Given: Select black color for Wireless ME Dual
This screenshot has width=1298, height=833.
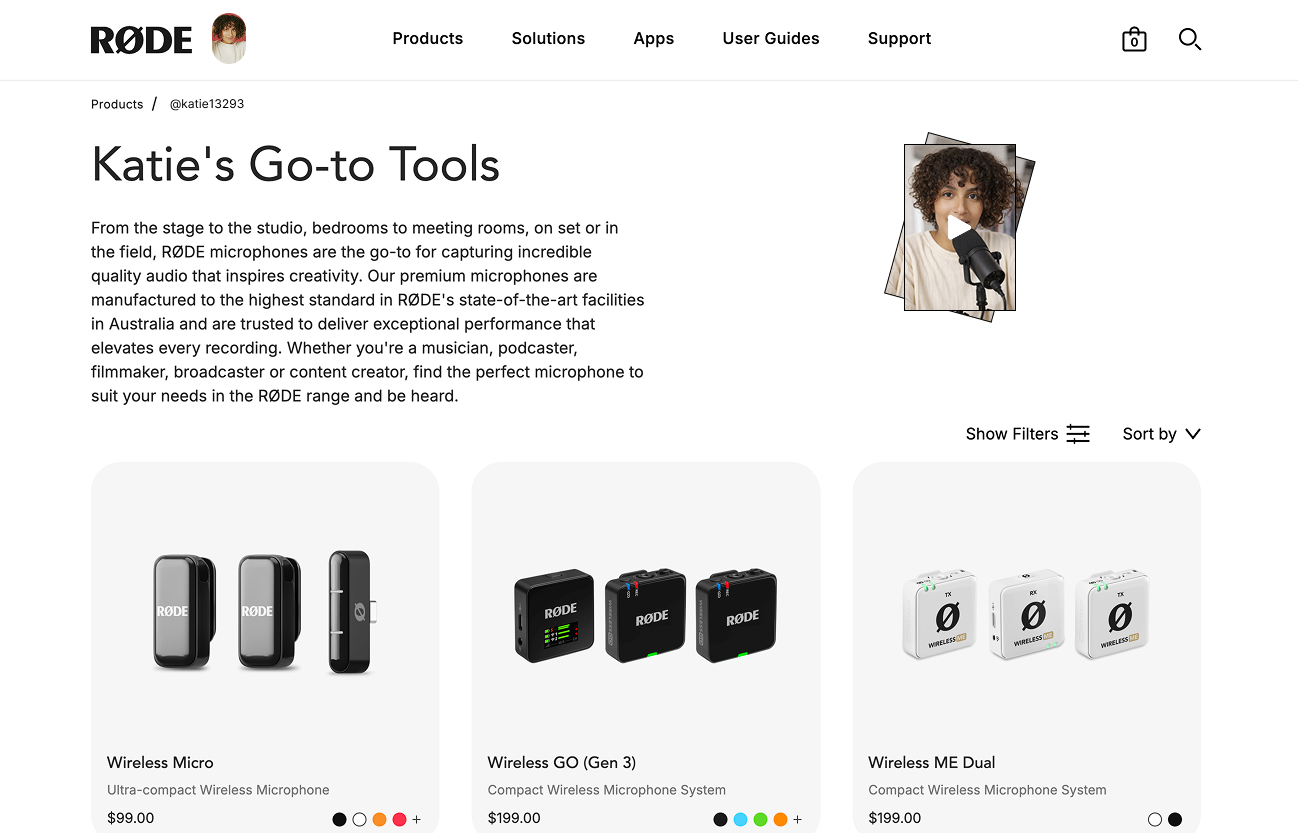Looking at the screenshot, I should pos(1175,819).
